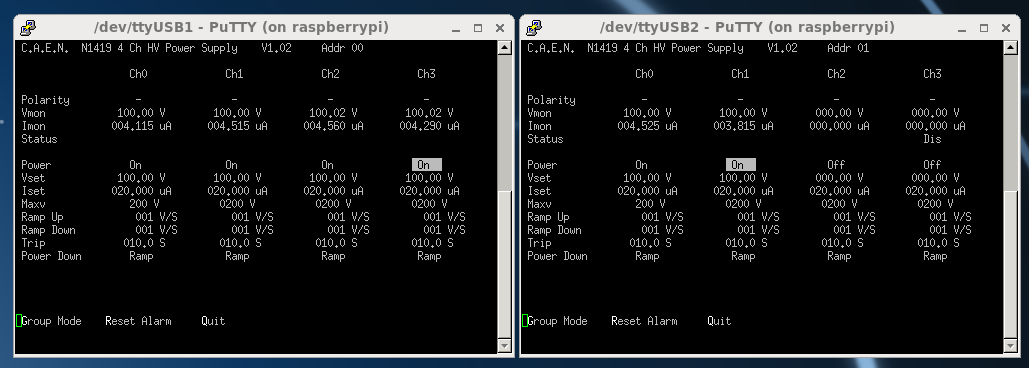Click Ch3 Iset 020.000 uA in ttyUSB2
The height and width of the screenshot is (368, 1029).
tap(935, 191)
